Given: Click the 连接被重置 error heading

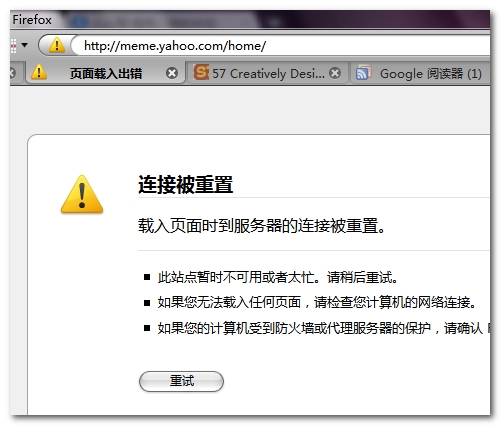Looking at the screenshot, I should point(185,184).
